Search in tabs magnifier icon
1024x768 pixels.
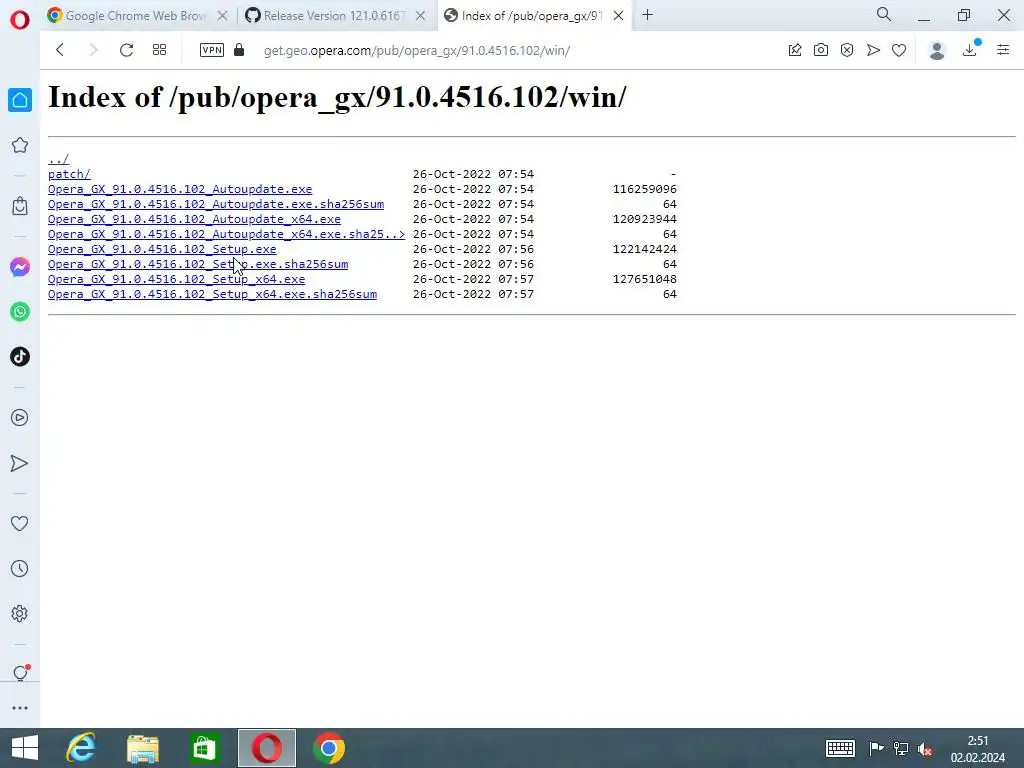[x=884, y=14]
